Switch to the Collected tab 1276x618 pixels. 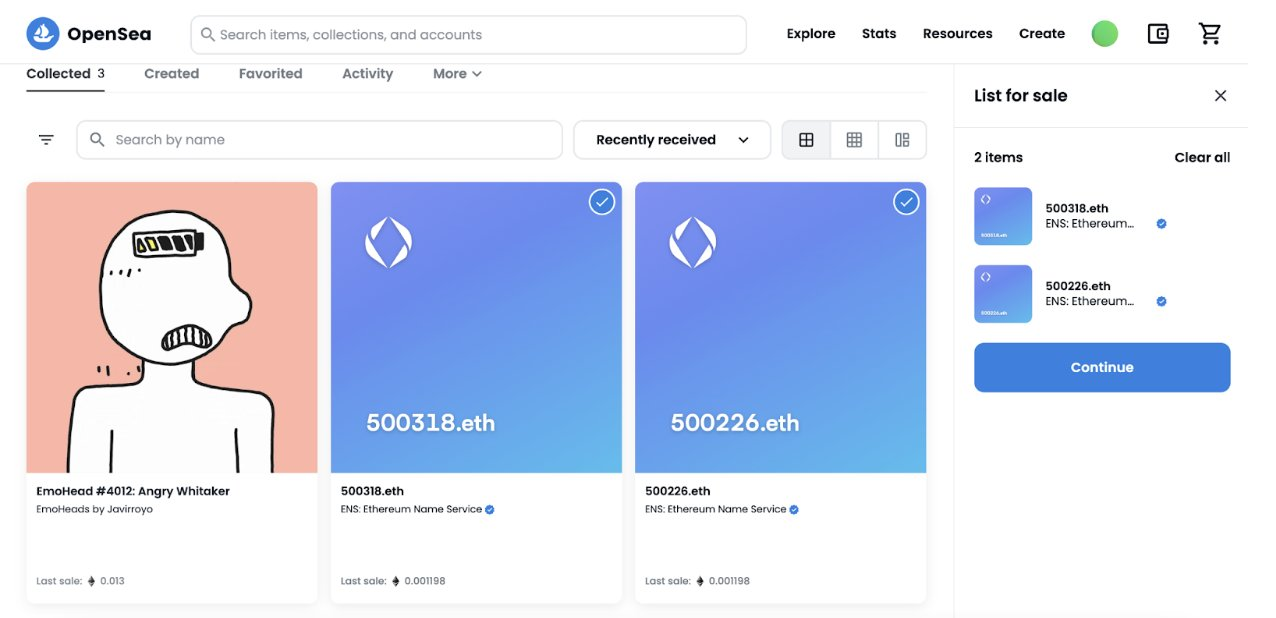pos(66,74)
